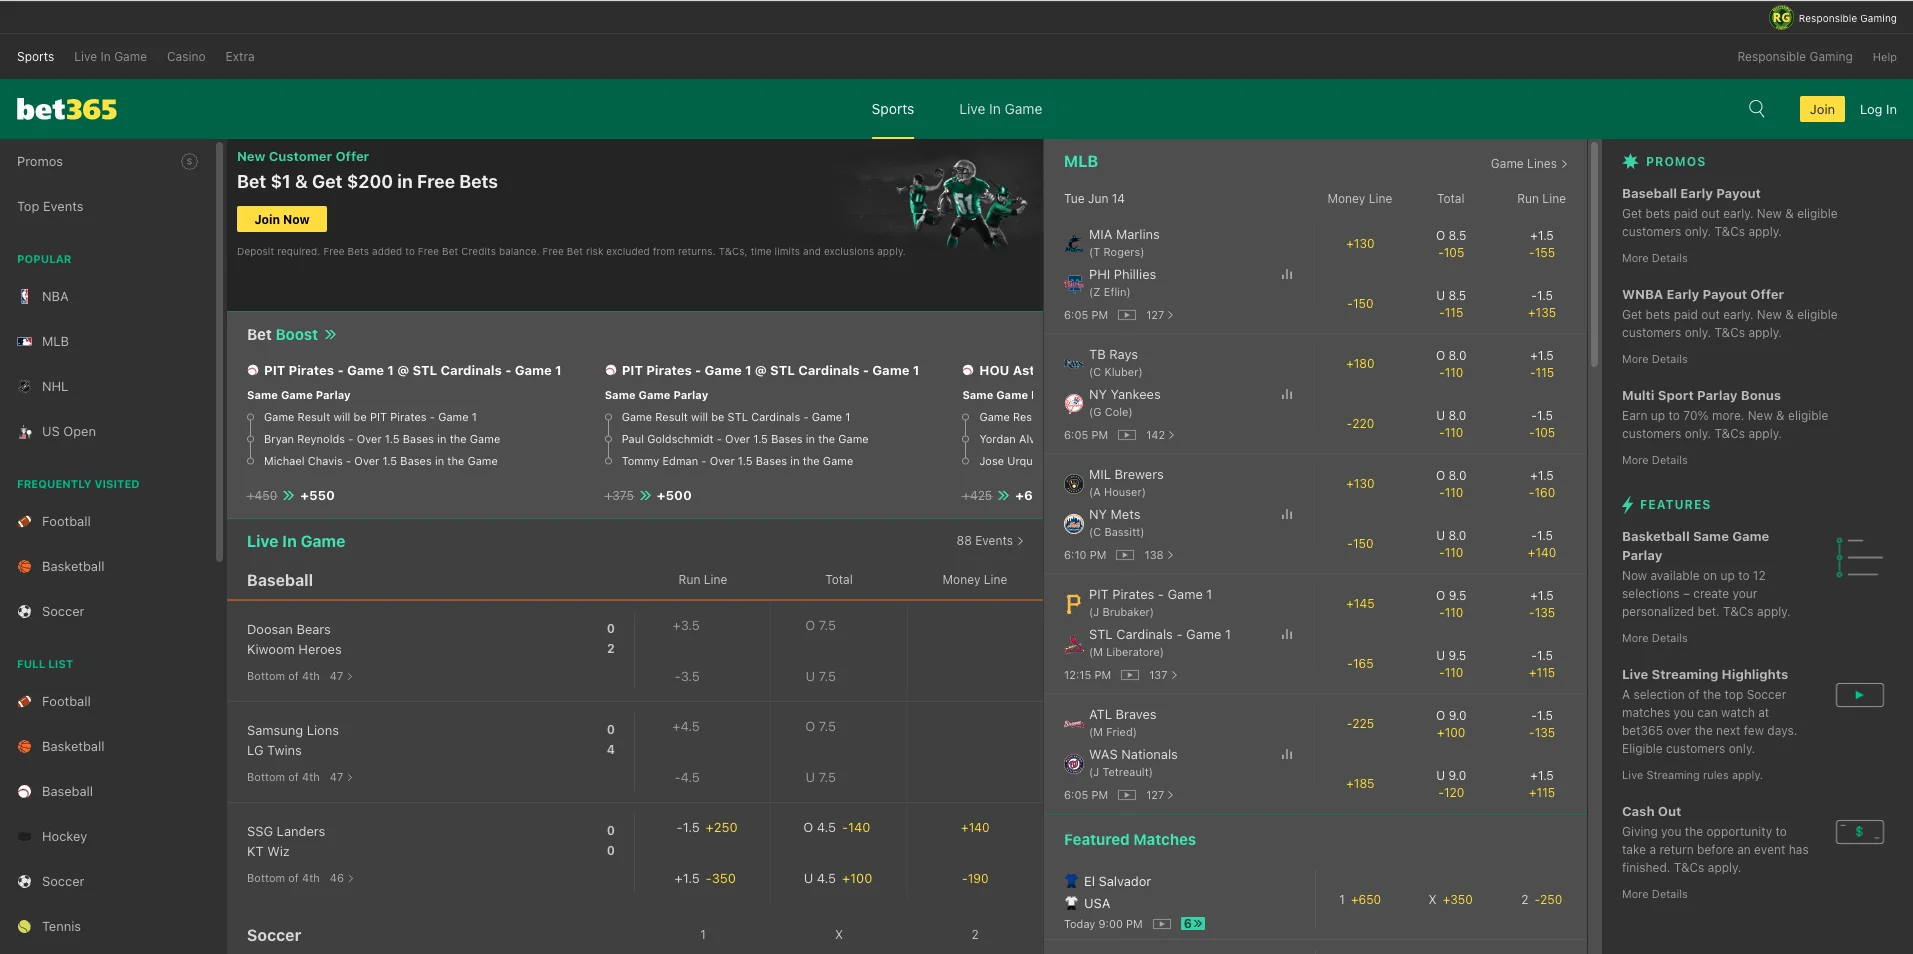Expand 127 markets for Marlins vs Phillies

1160,315
